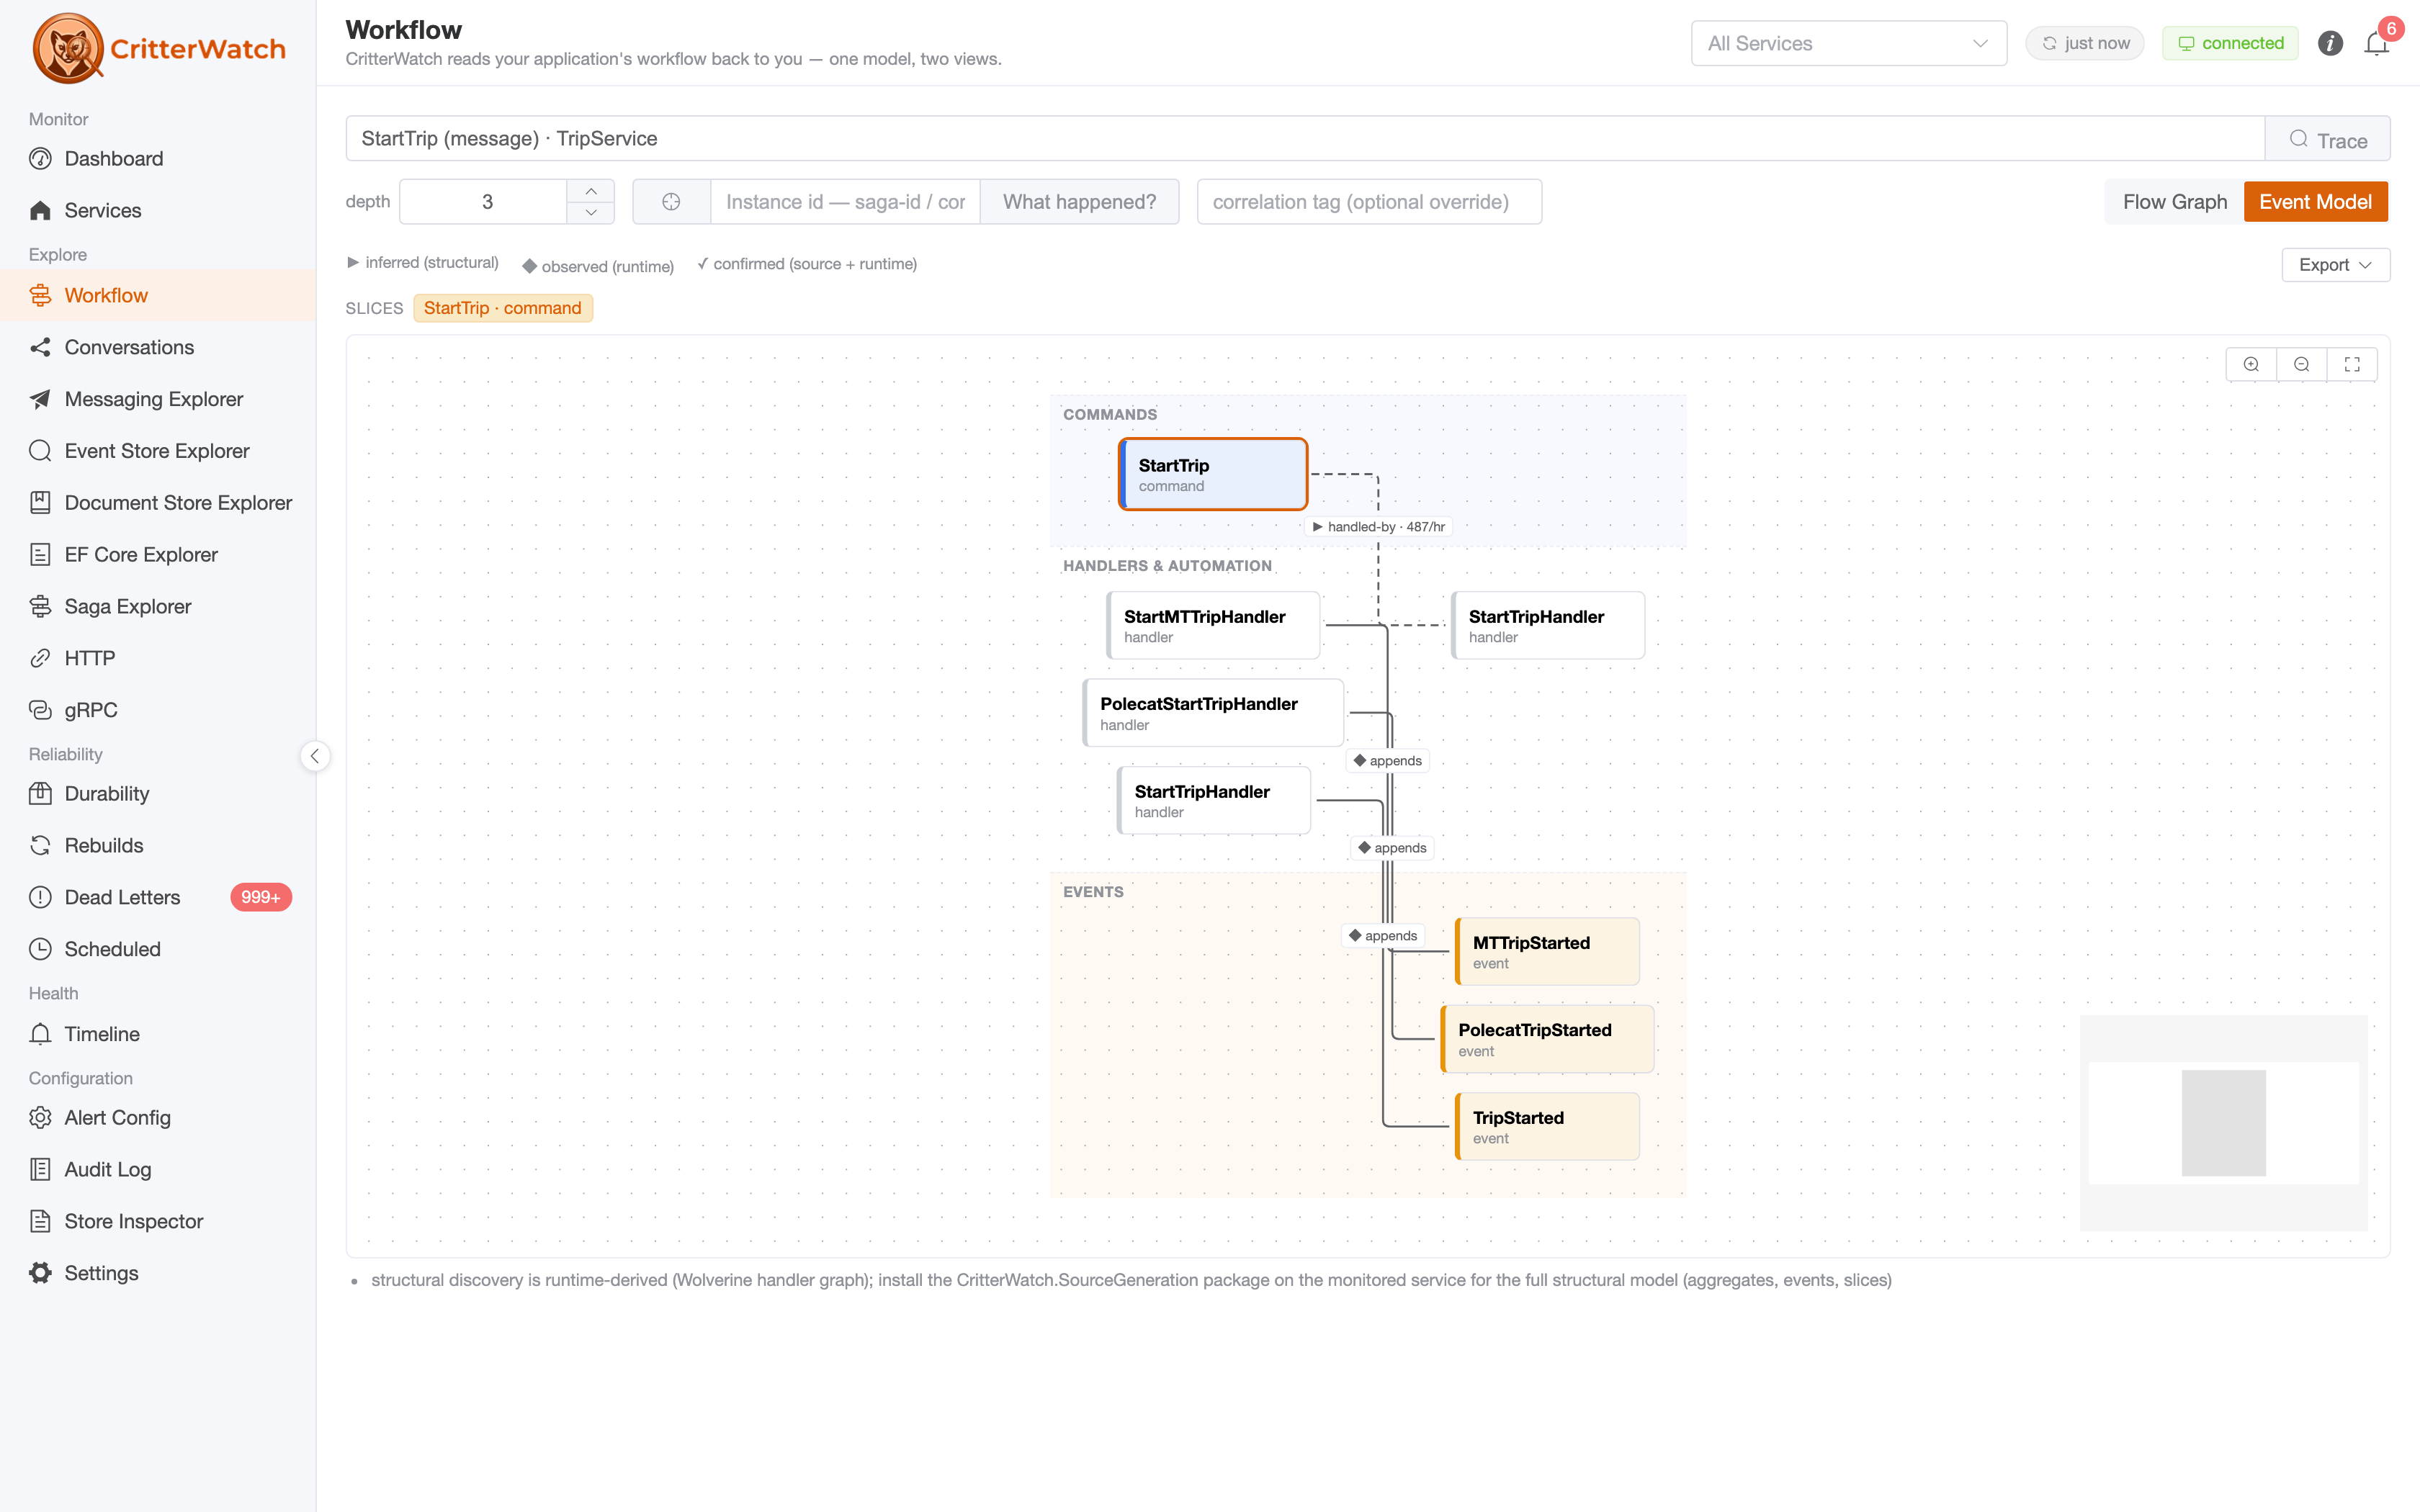Click the 999+ dead letters badge
The image size is (2420, 1512).
click(260, 898)
